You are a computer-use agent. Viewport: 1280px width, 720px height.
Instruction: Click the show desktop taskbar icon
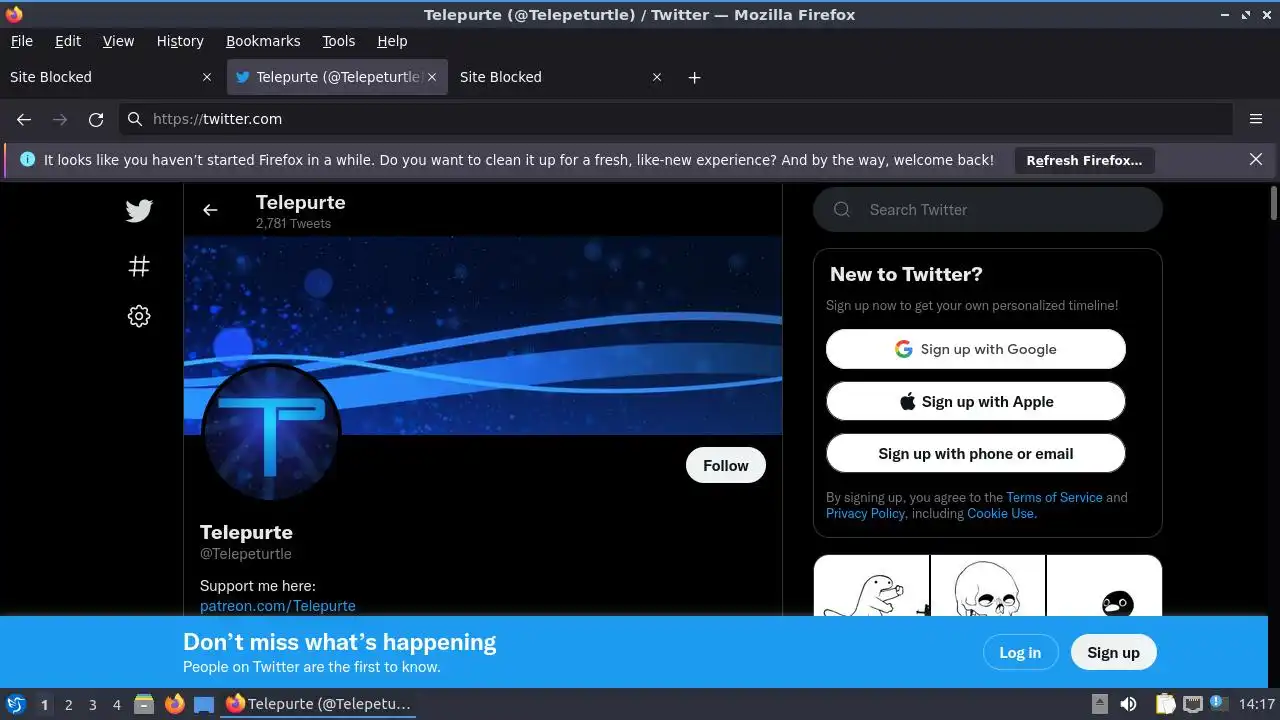tap(204, 704)
